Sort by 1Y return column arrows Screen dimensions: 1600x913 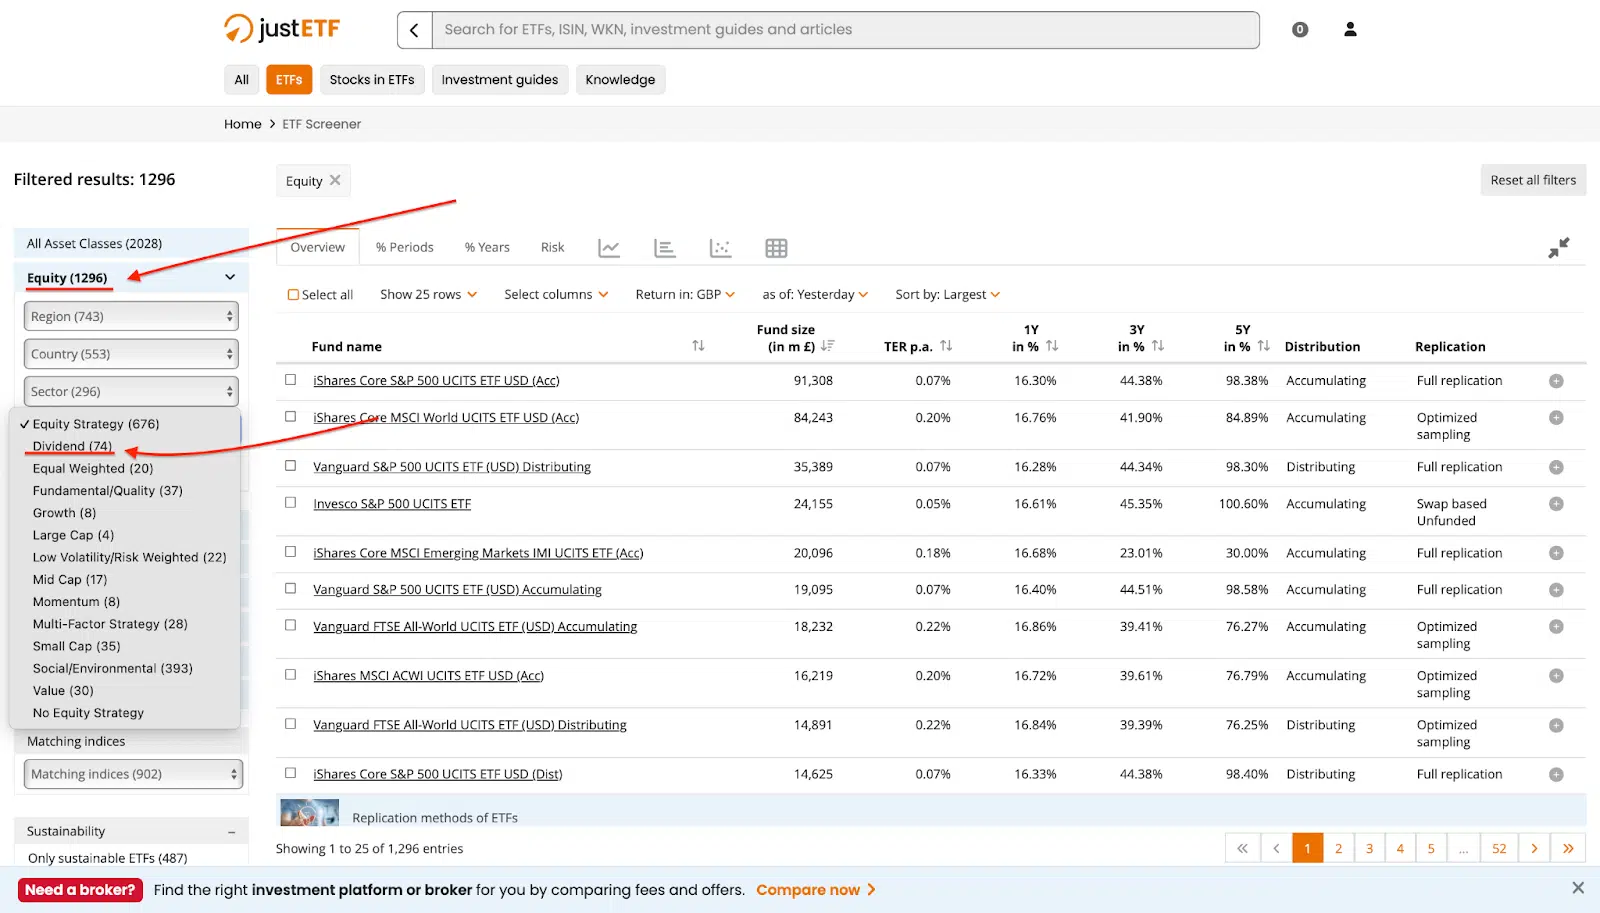[1052, 346]
